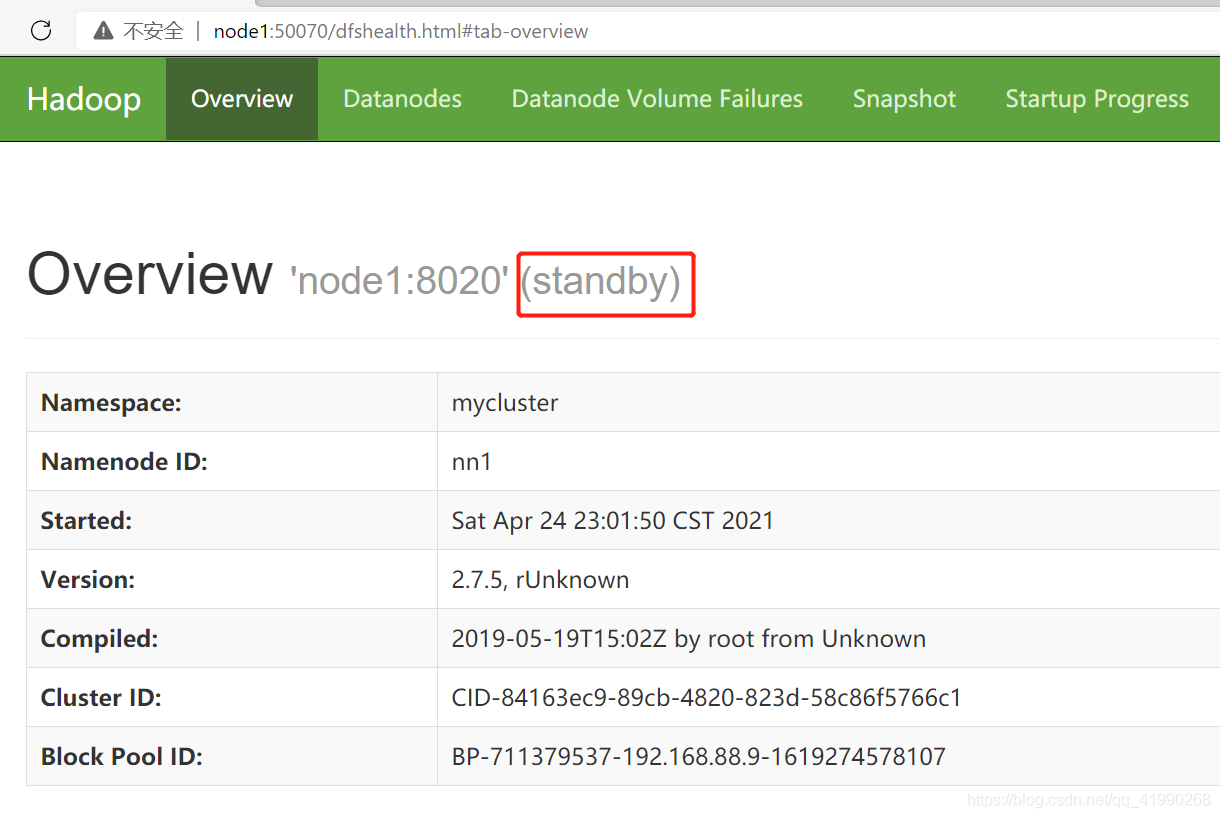Screen dimensions: 1220x818
Task: Switch to the Datanodes tab
Action: pyautogui.click(x=402, y=99)
